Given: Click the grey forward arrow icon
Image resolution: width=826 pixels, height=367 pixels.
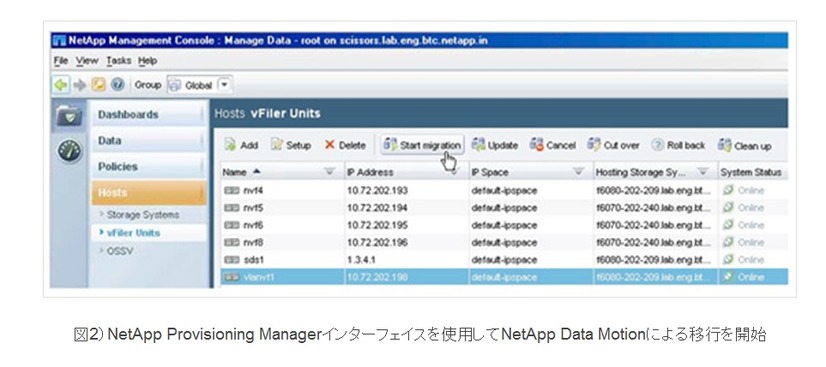Looking at the screenshot, I should [80, 85].
